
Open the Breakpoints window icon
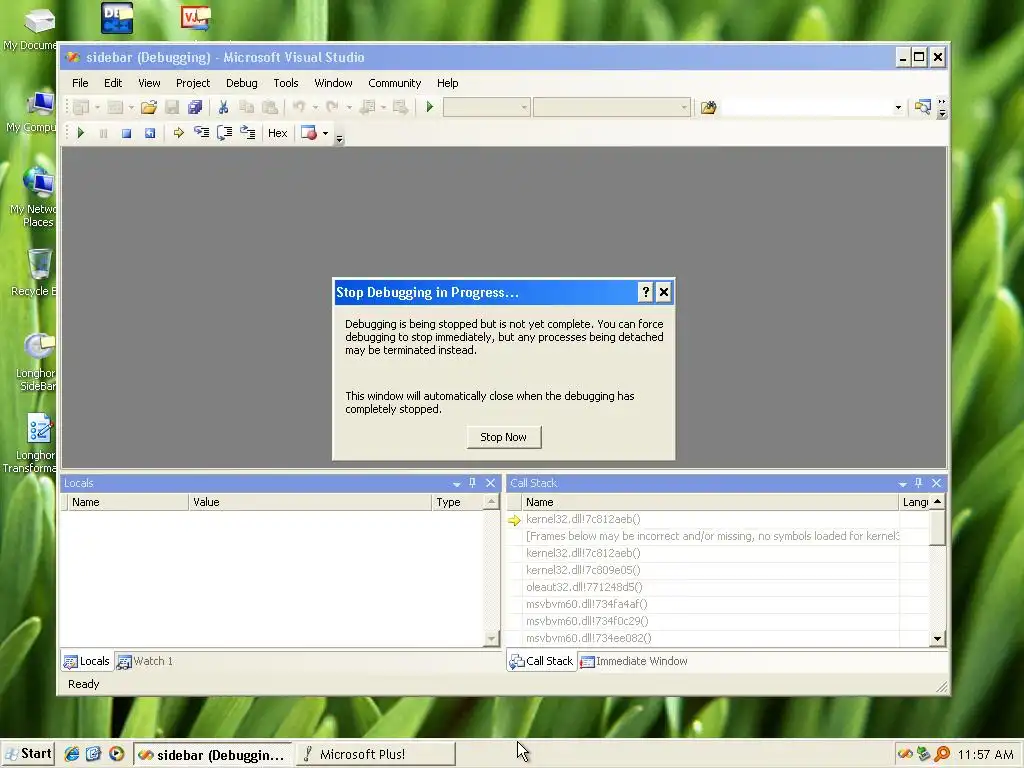(309, 133)
